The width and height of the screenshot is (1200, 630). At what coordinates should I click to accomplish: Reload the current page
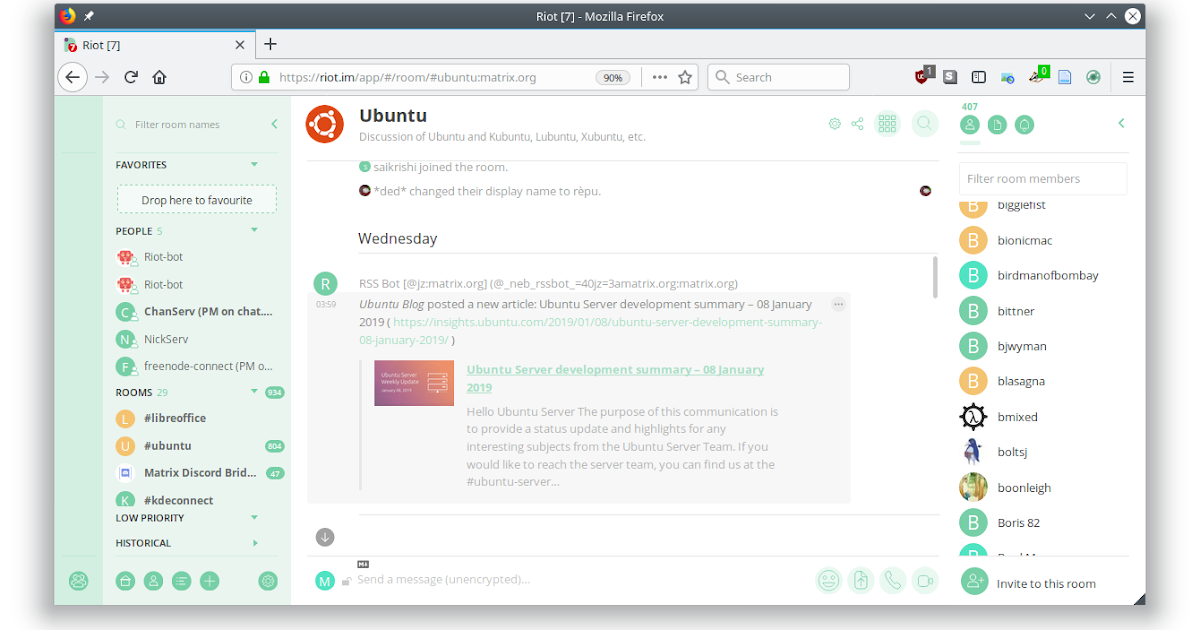click(131, 77)
